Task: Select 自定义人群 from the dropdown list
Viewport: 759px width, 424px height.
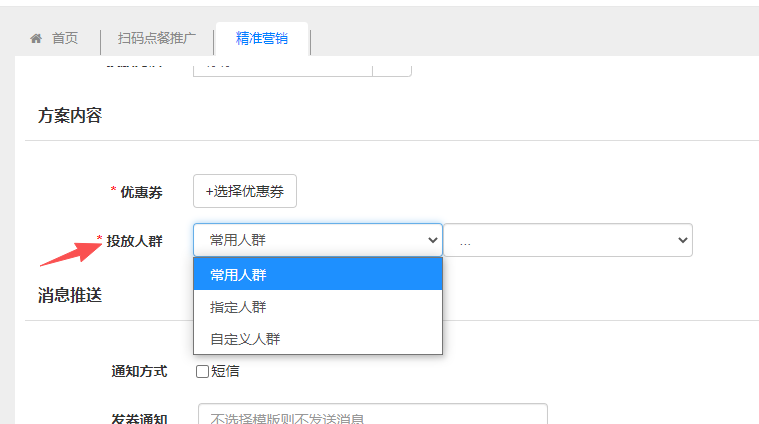Action: click(317, 338)
